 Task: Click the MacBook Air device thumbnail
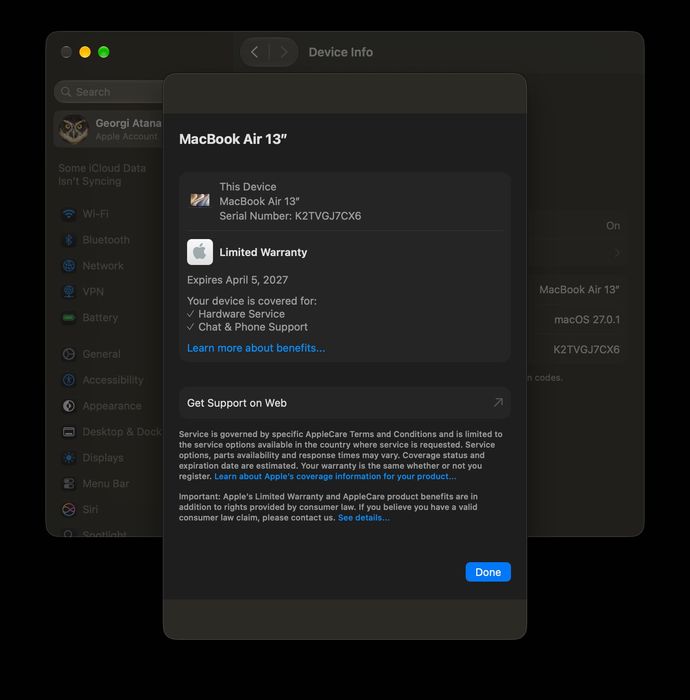tap(200, 200)
